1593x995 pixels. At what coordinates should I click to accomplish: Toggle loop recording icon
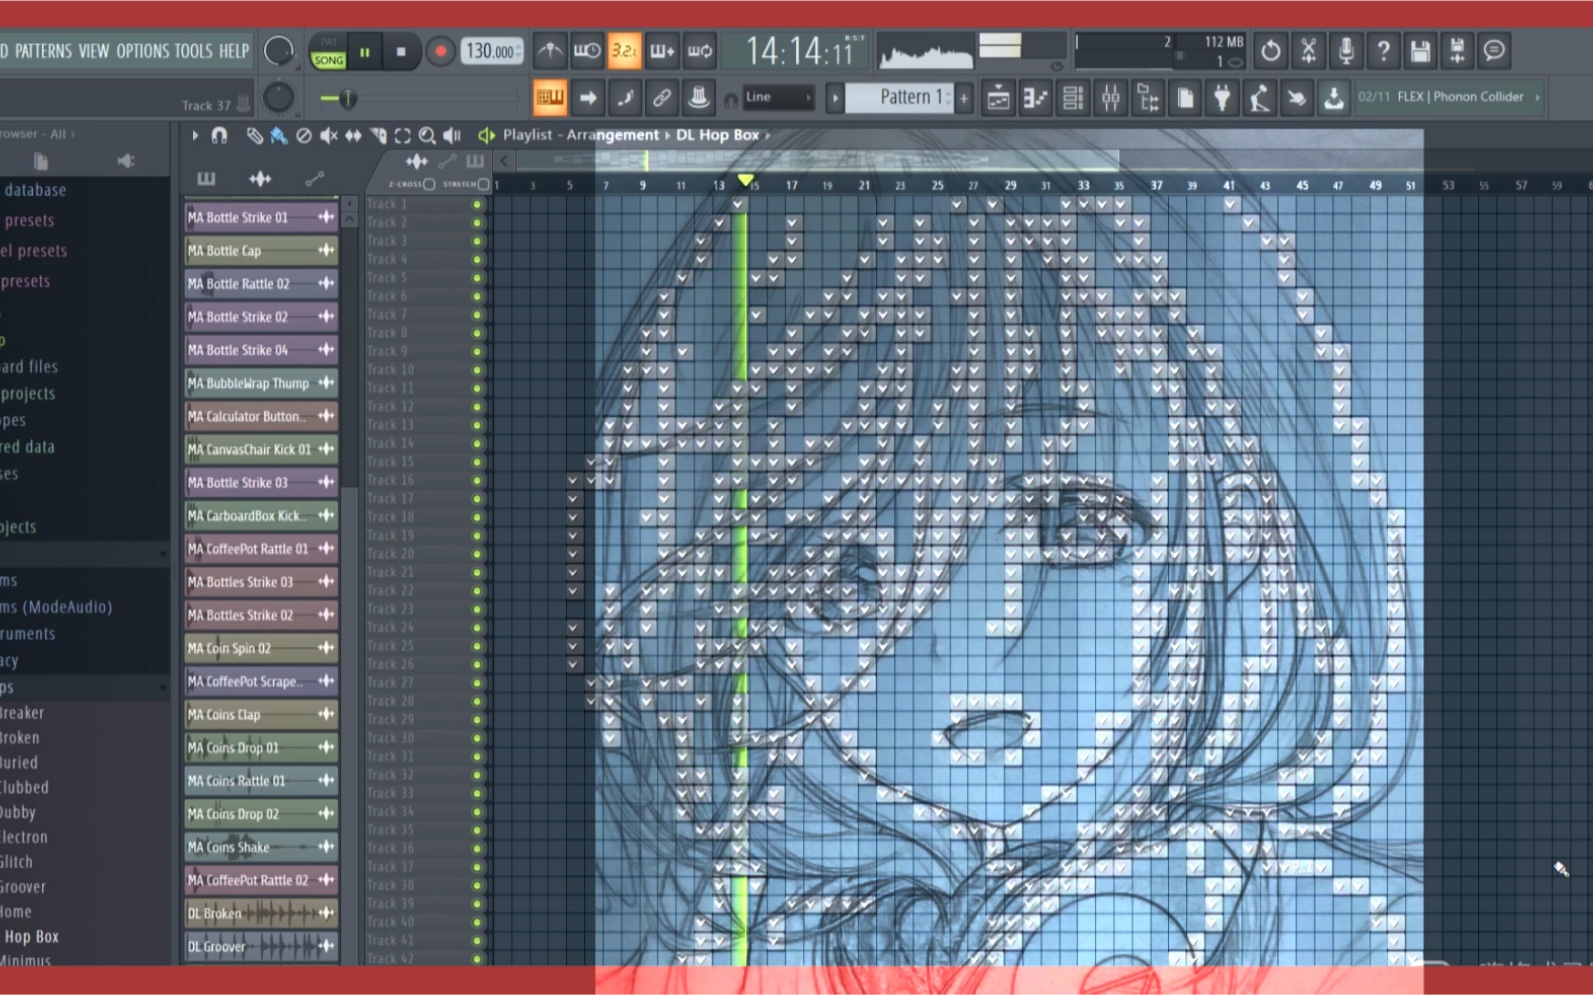[x=700, y=51]
